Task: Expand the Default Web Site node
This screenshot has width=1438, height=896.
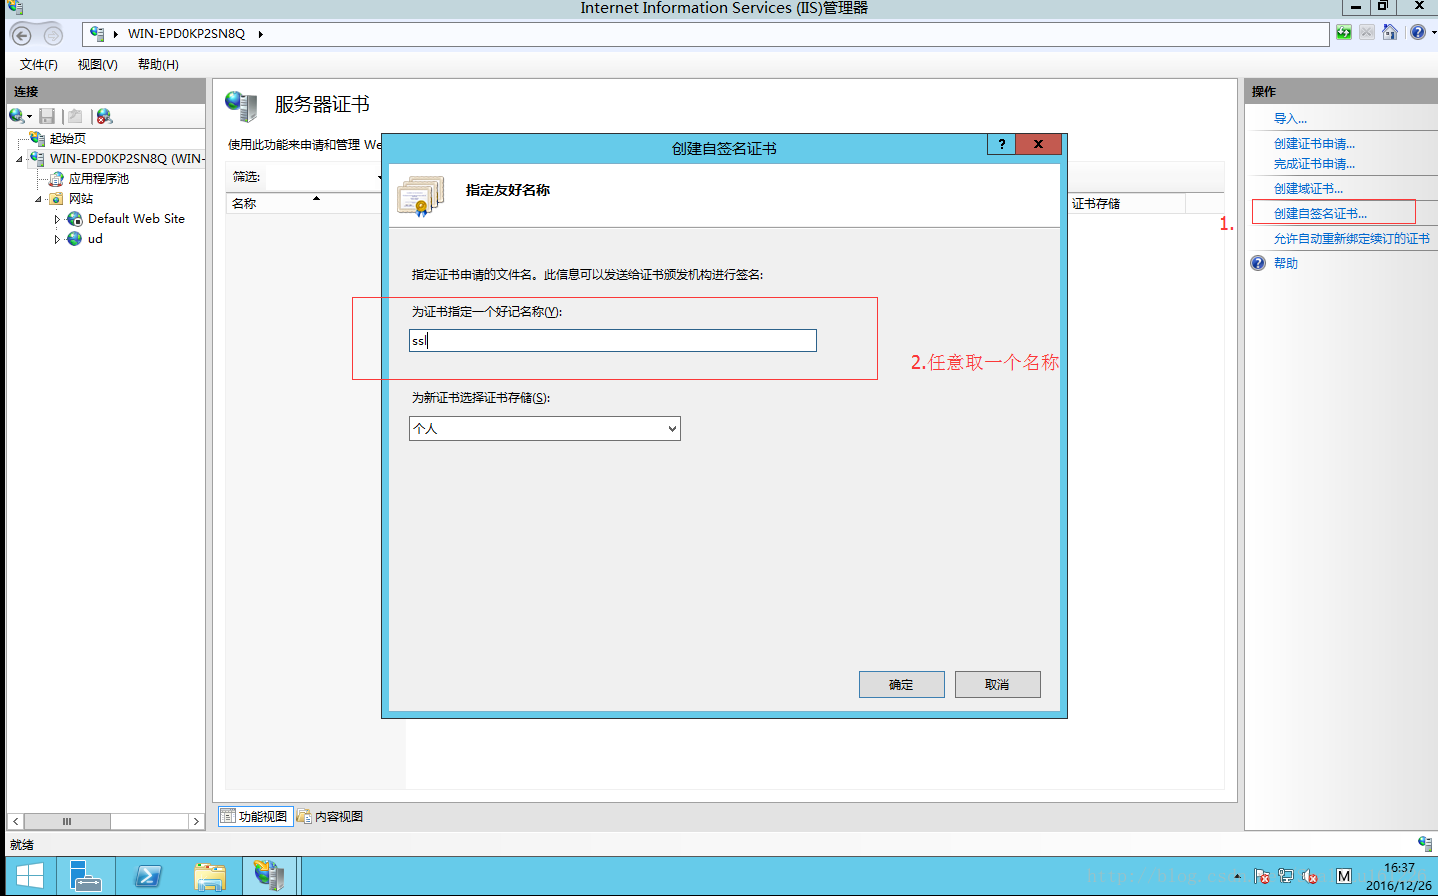Action: click(57, 219)
